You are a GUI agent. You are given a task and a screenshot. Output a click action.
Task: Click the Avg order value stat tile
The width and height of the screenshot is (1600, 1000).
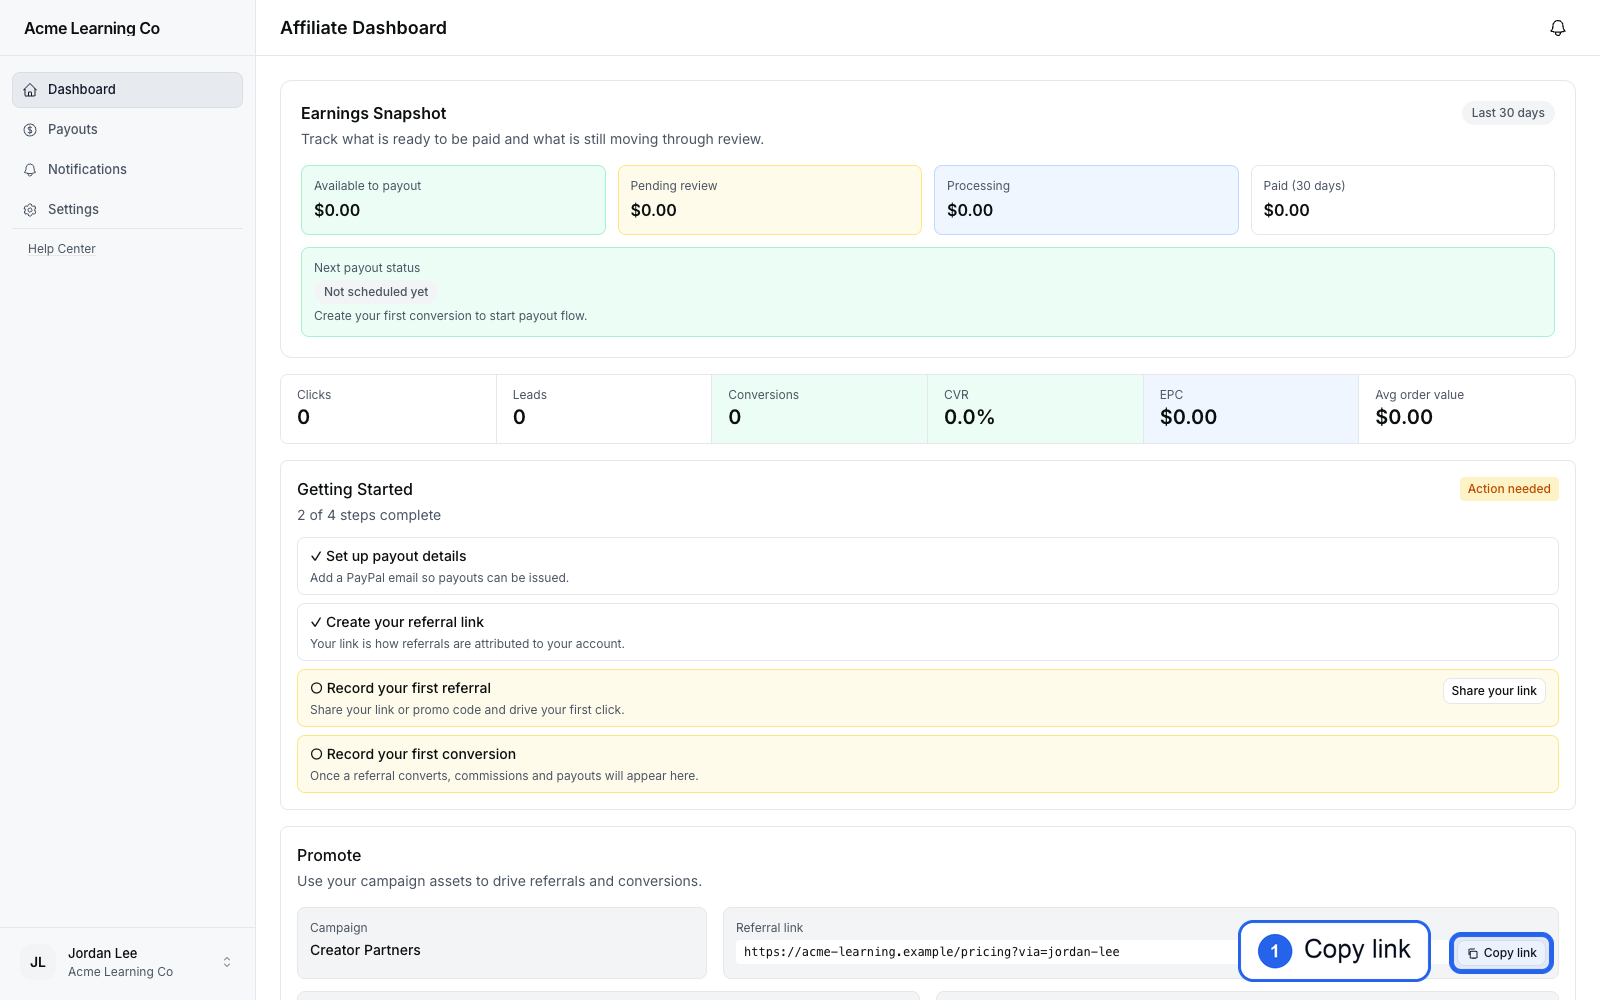coord(1467,409)
